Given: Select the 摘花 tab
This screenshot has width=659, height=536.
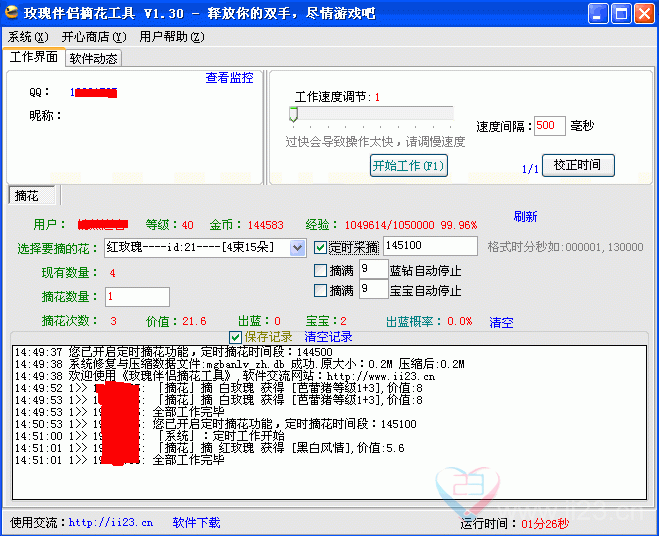Looking at the screenshot, I should pyautogui.click(x=32, y=195).
